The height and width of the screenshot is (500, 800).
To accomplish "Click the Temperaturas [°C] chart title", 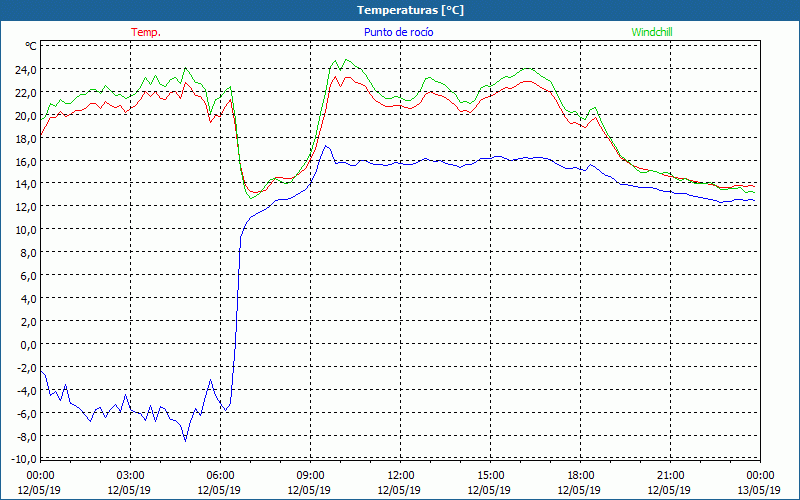I will 410,10.
